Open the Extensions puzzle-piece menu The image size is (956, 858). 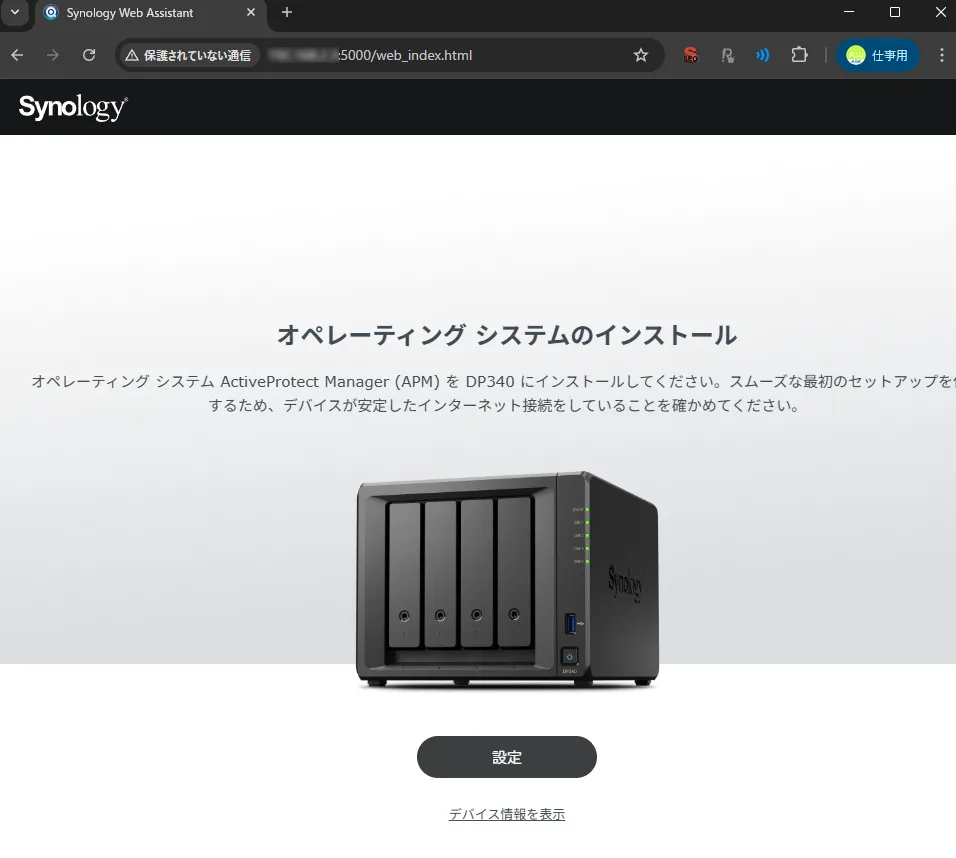click(799, 55)
